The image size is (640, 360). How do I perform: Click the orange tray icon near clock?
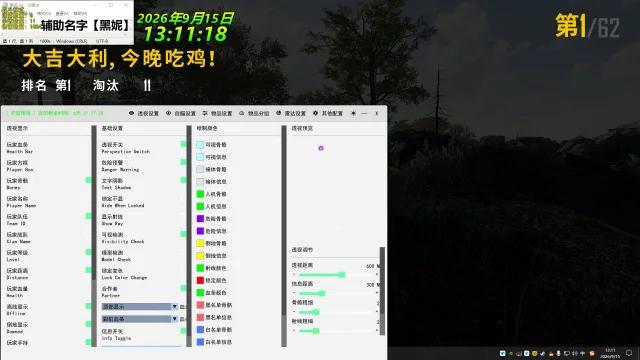coord(592,353)
